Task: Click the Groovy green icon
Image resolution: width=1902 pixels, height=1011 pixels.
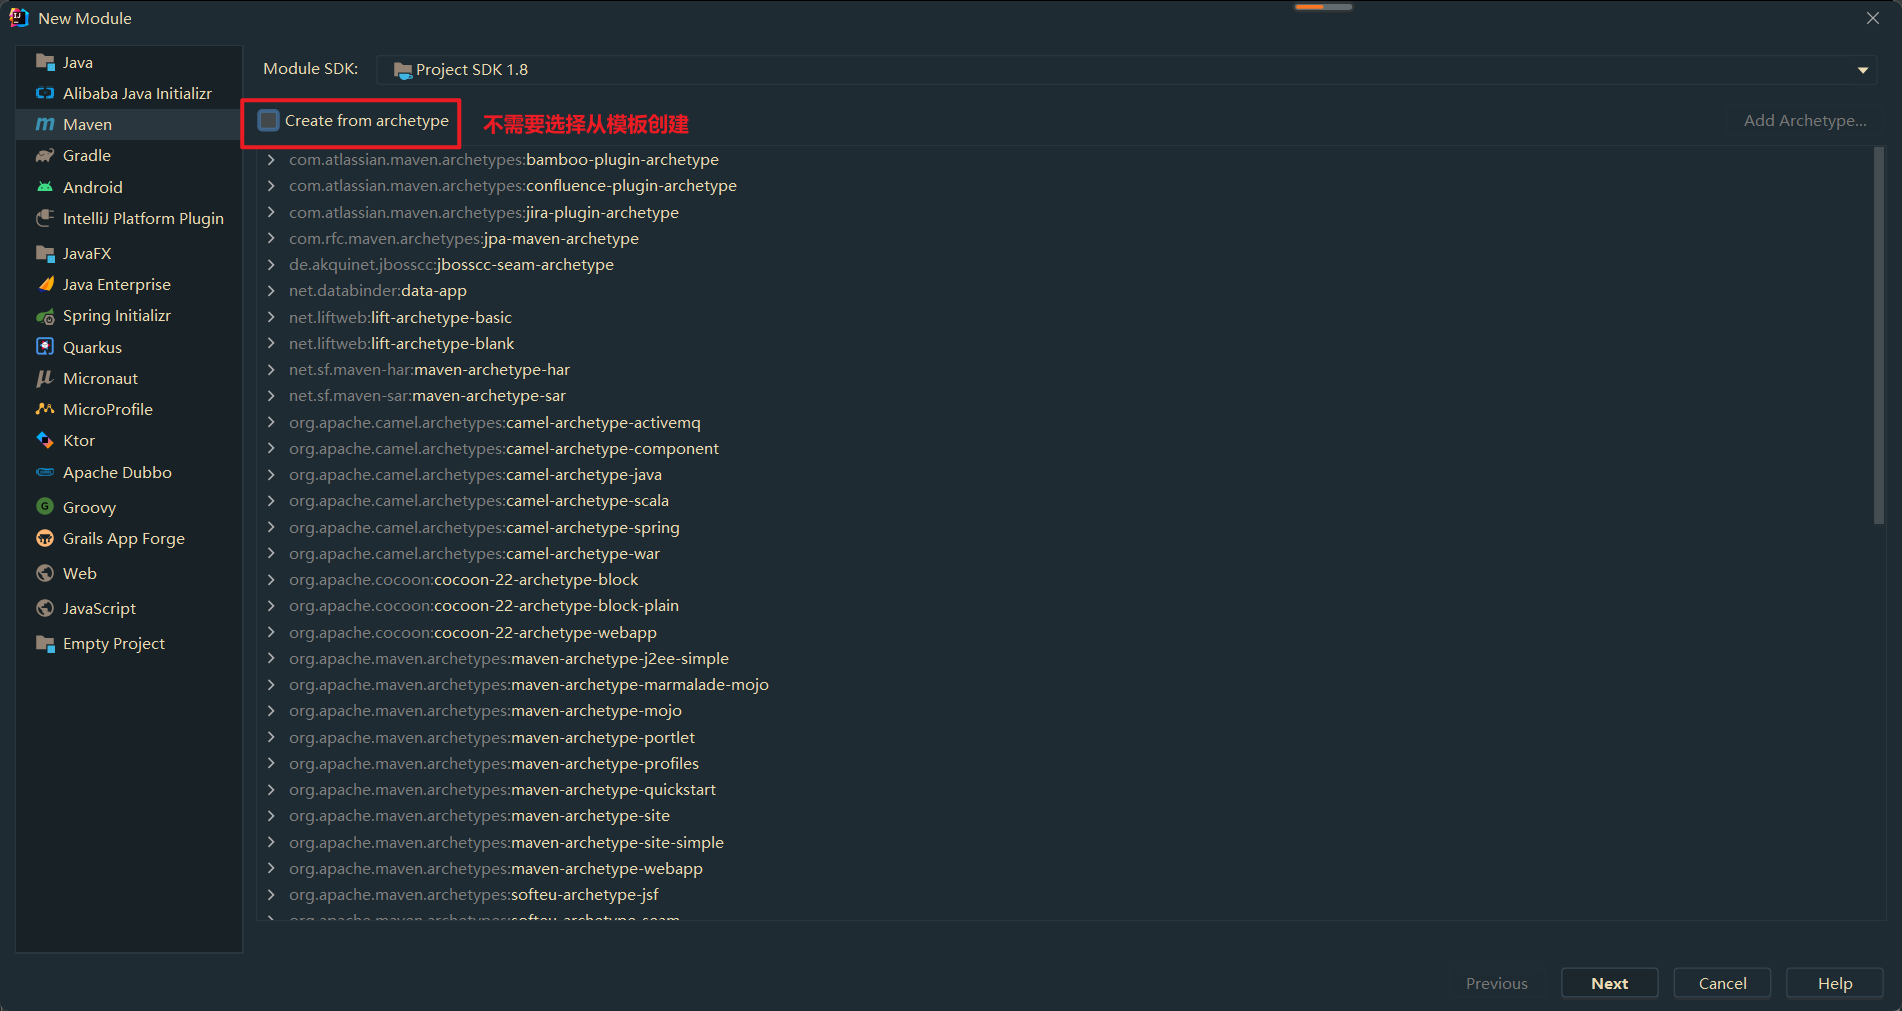Action: (x=45, y=507)
